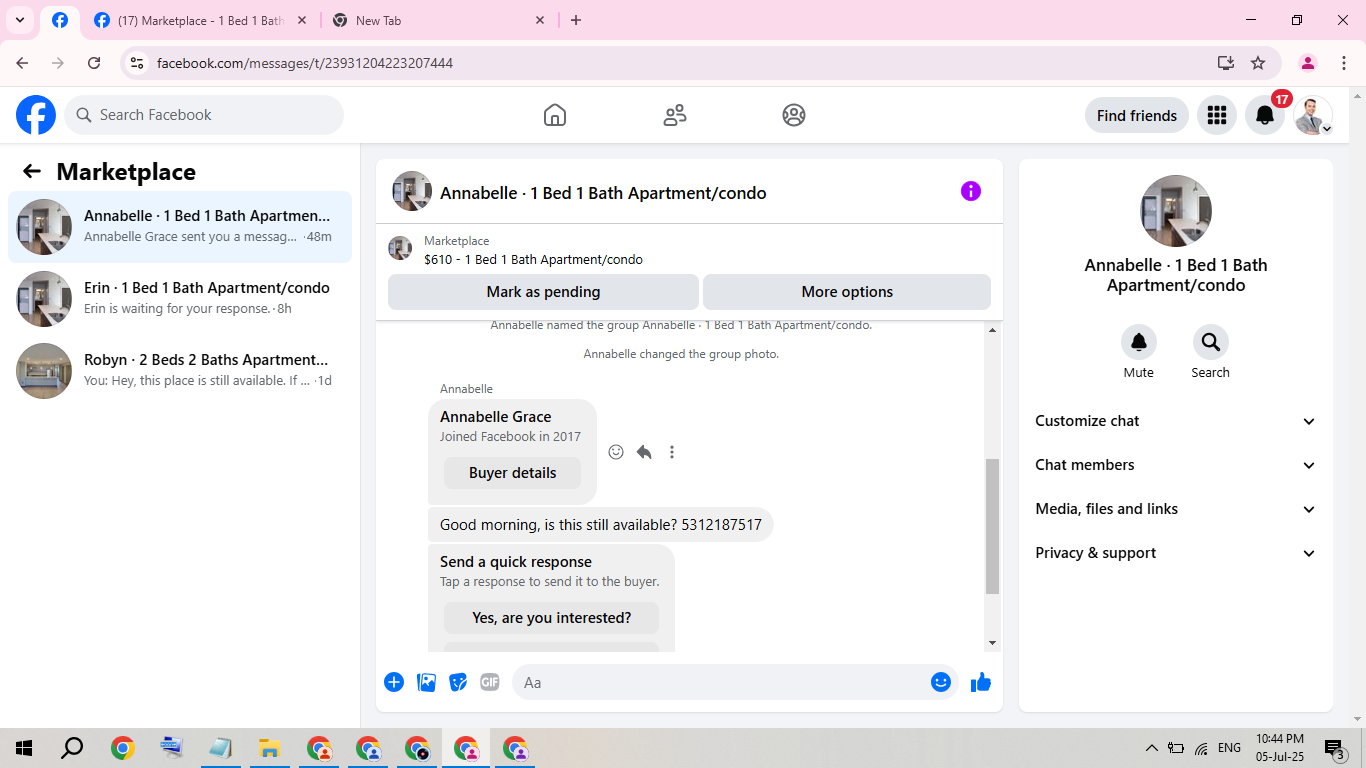Viewport: 1366px width, 768px height.
Task: Click the Chrome address bar URL
Action: point(305,63)
